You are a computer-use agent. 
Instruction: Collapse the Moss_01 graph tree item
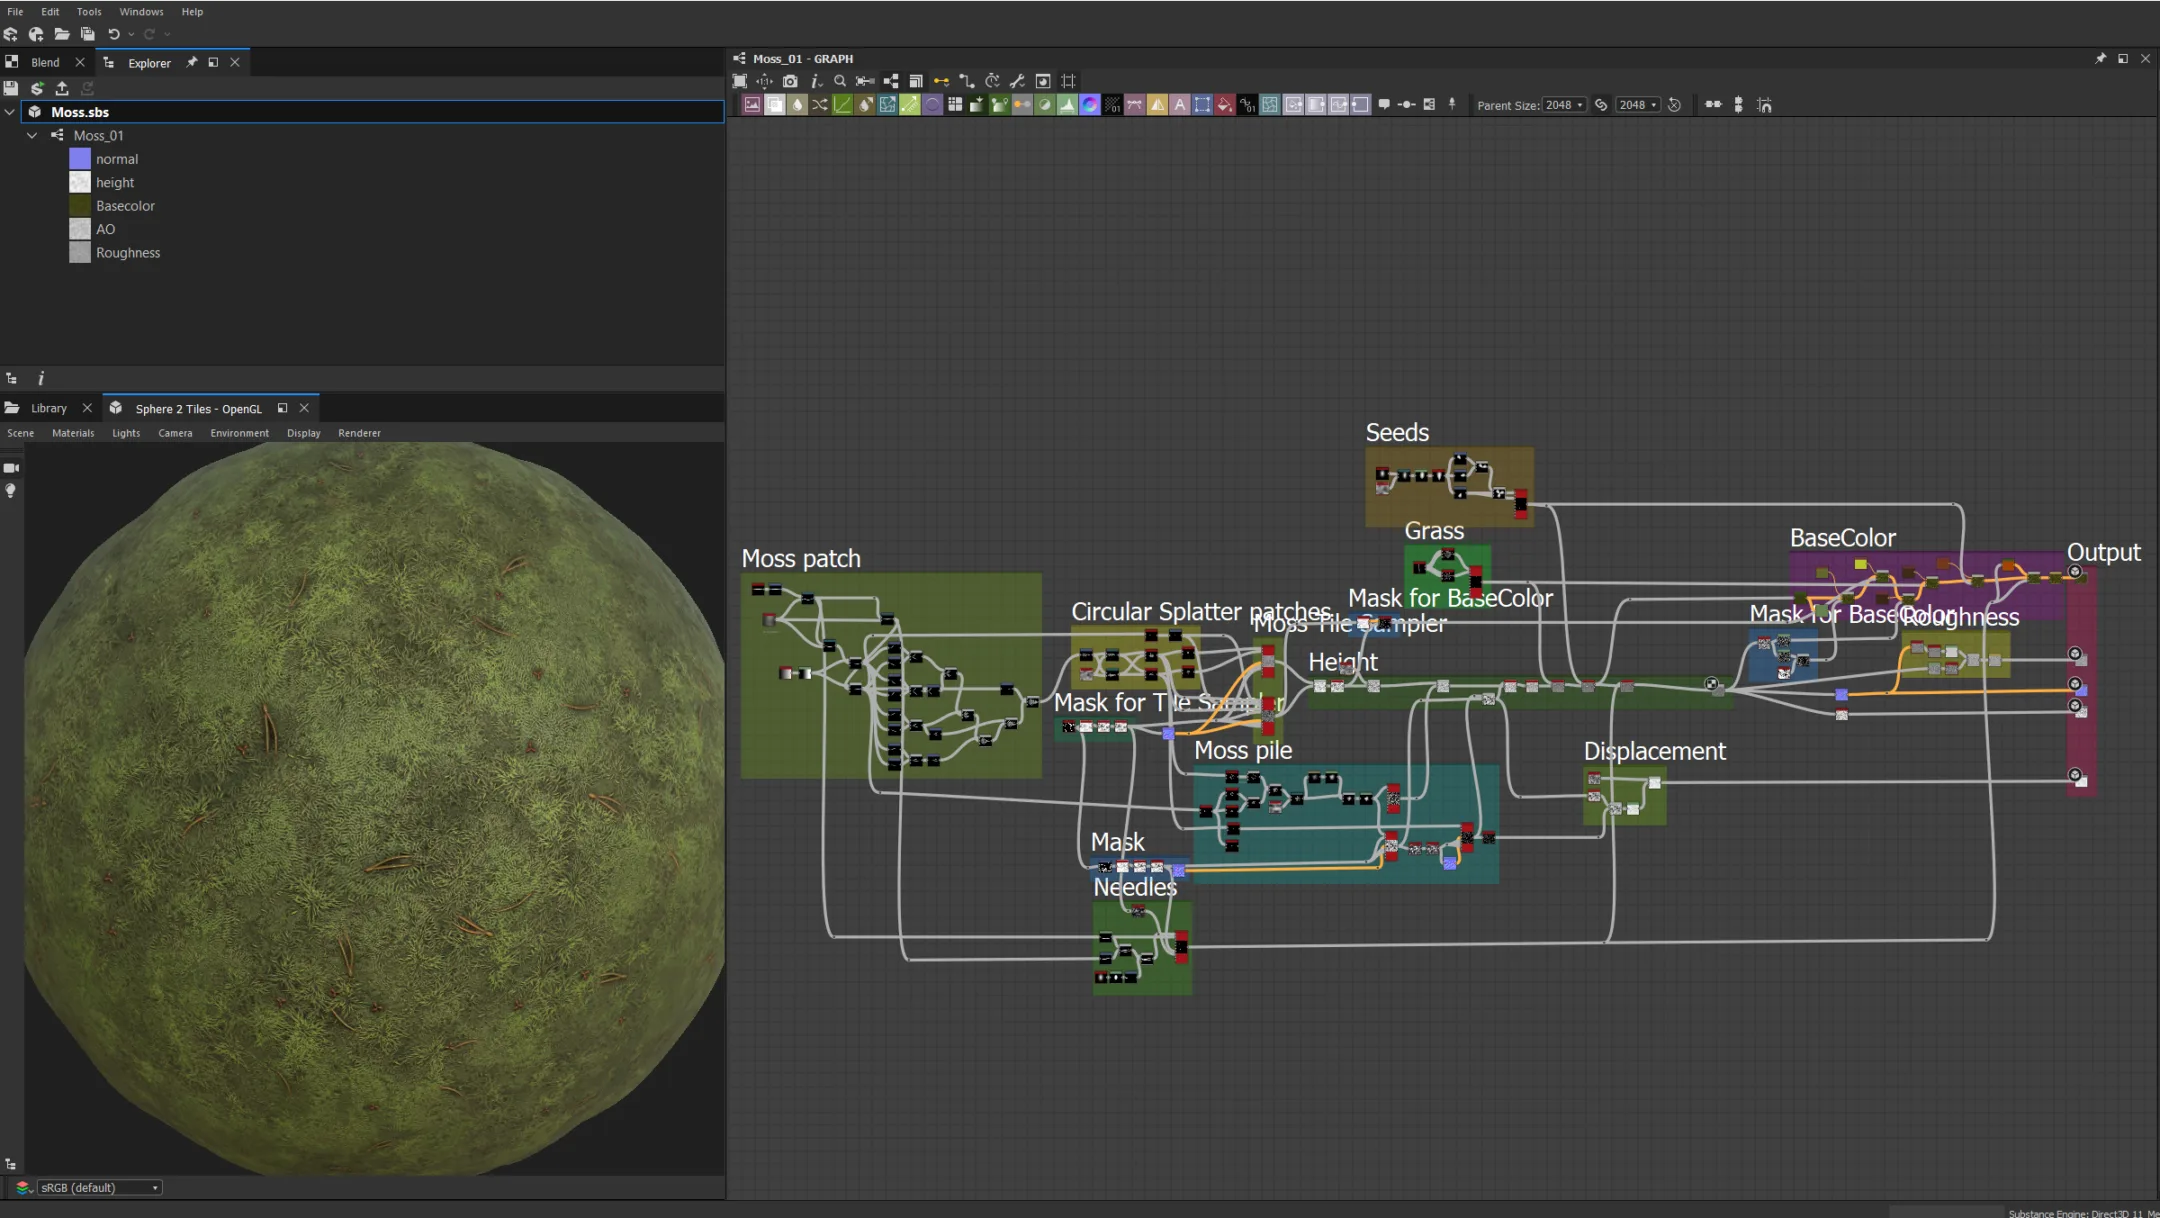[32, 135]
